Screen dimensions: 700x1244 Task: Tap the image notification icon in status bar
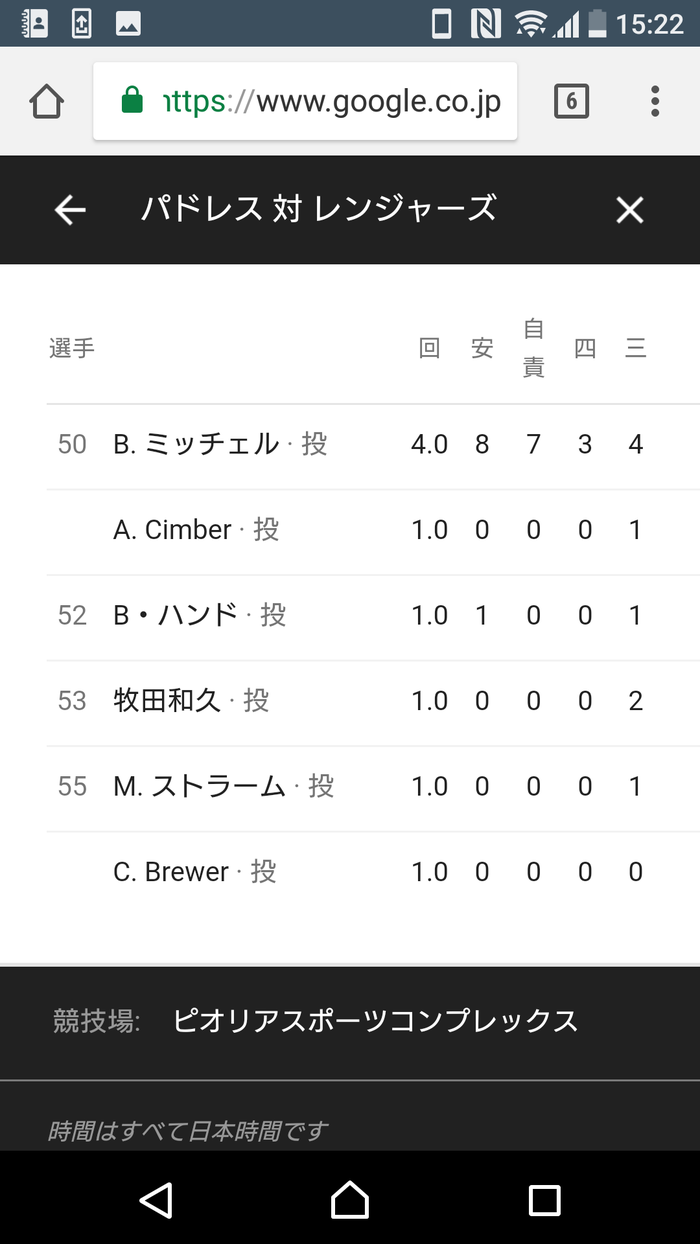pos(128,24)
